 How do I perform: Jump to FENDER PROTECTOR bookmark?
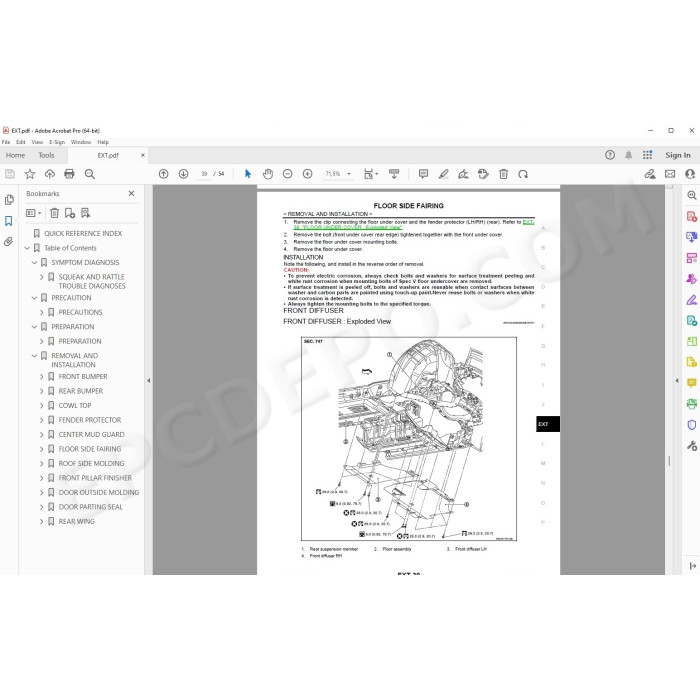point(90,420)
